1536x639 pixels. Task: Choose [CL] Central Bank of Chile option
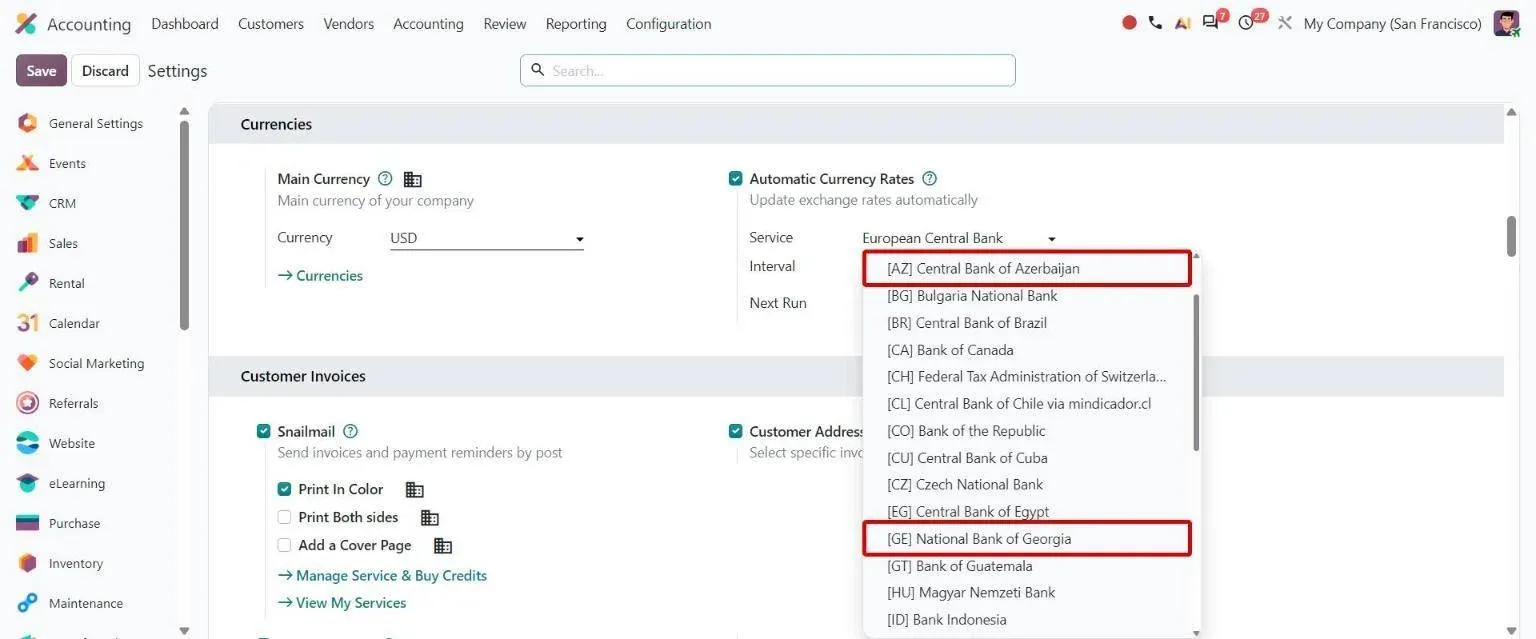point(1027,404)
